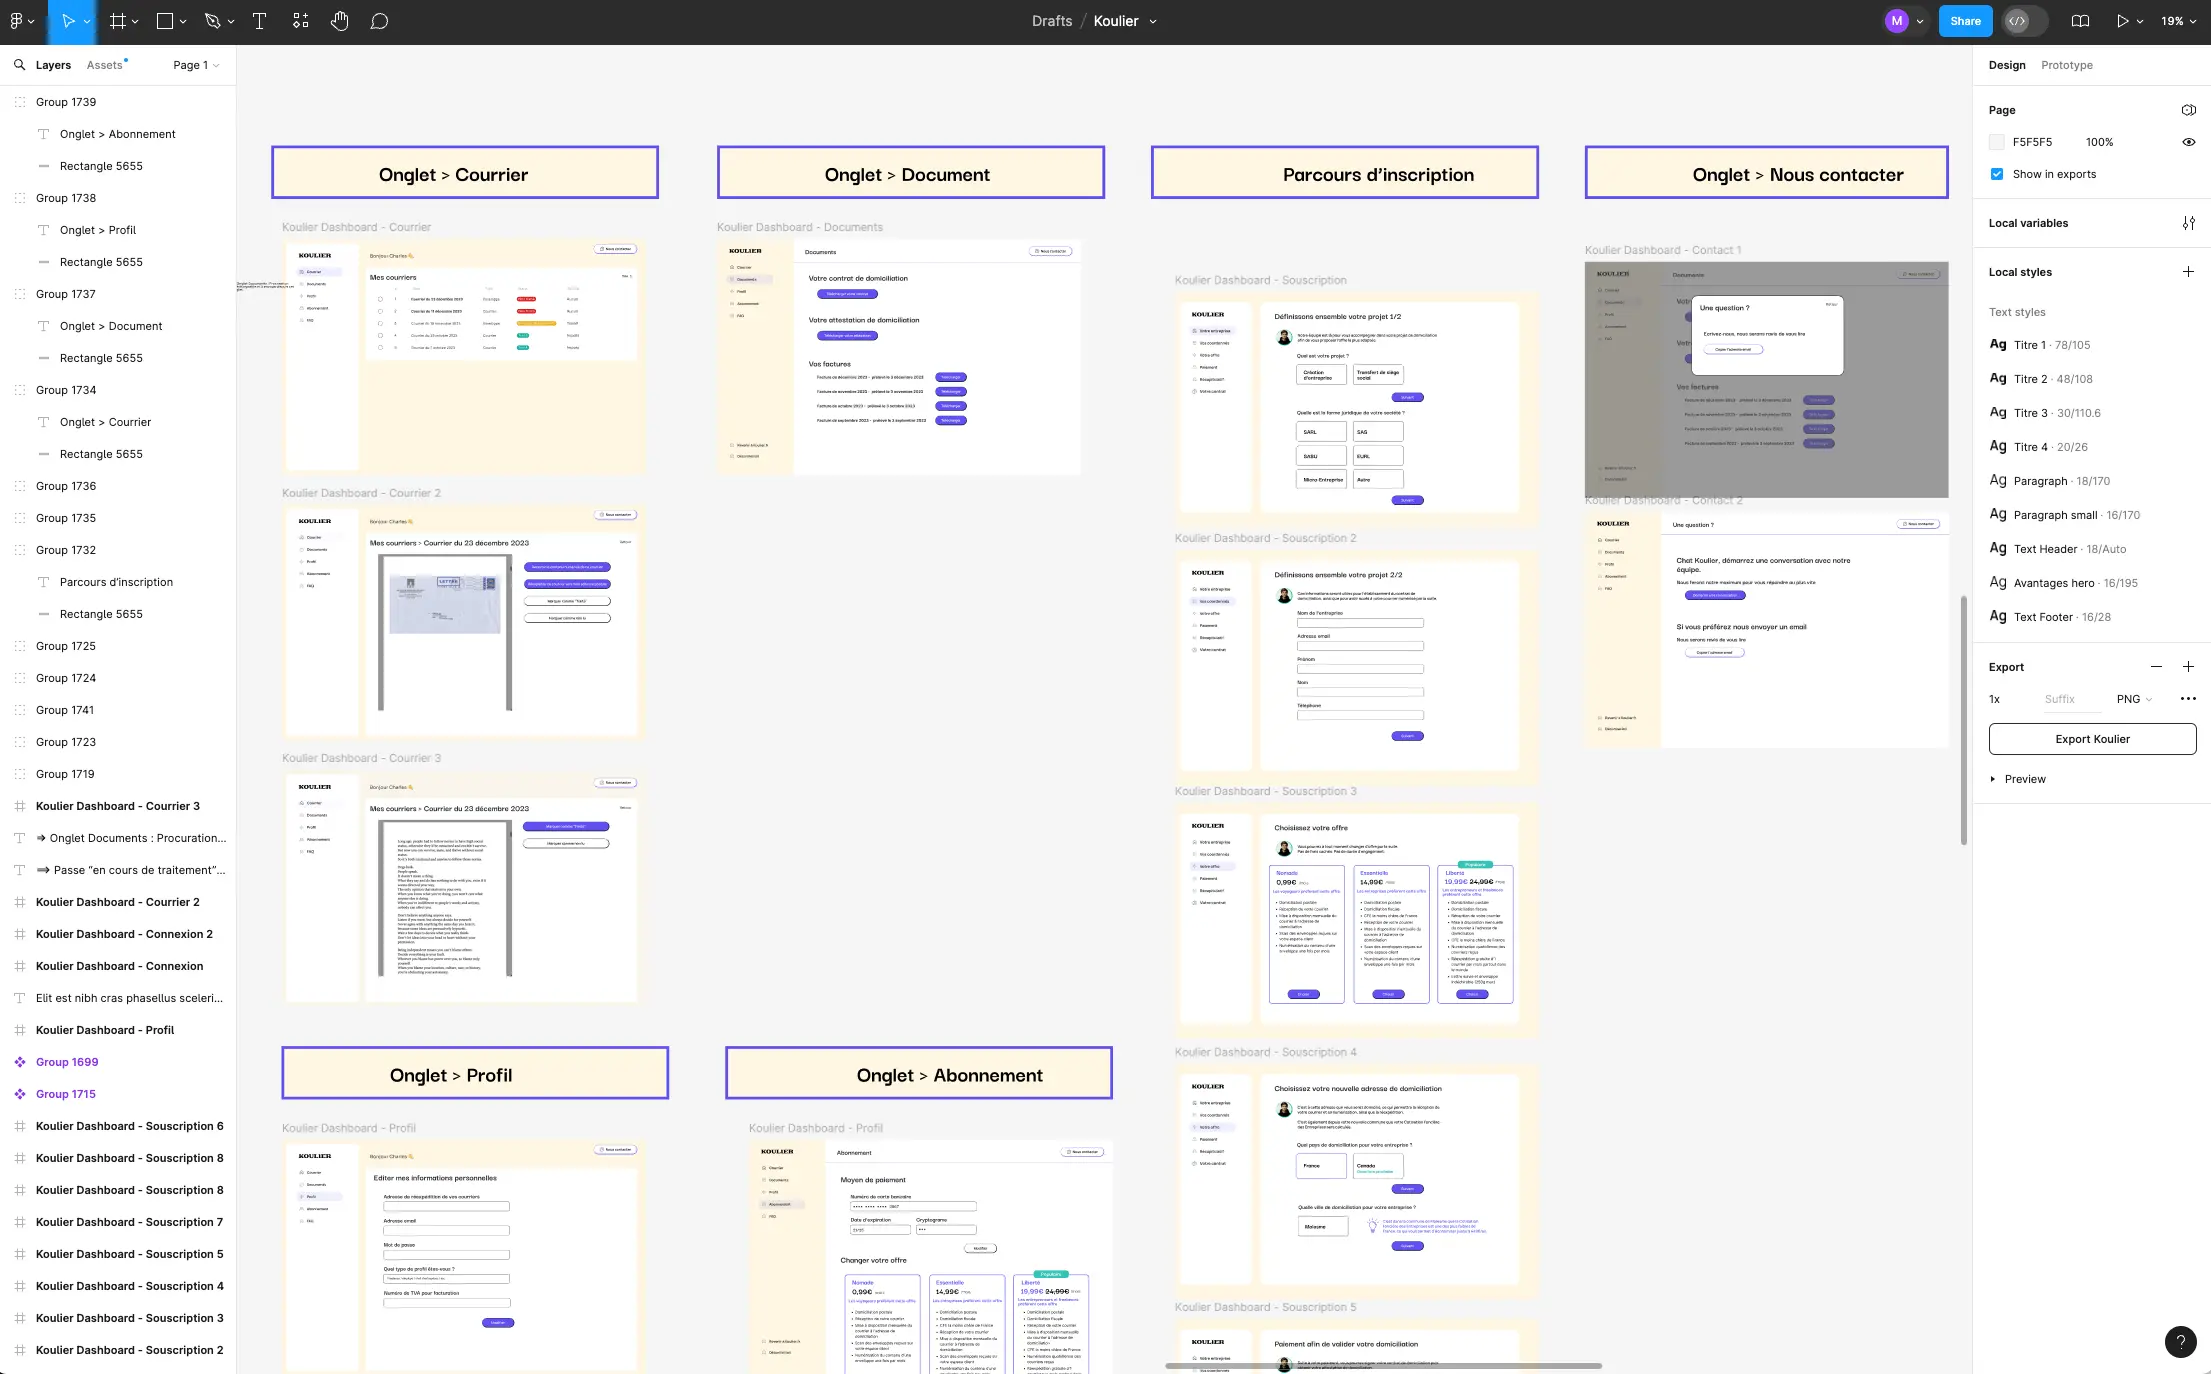Select Koulier Dashboard - Souscription 6 layer
2211x1374 pixels.
(x=129, y=1126)
